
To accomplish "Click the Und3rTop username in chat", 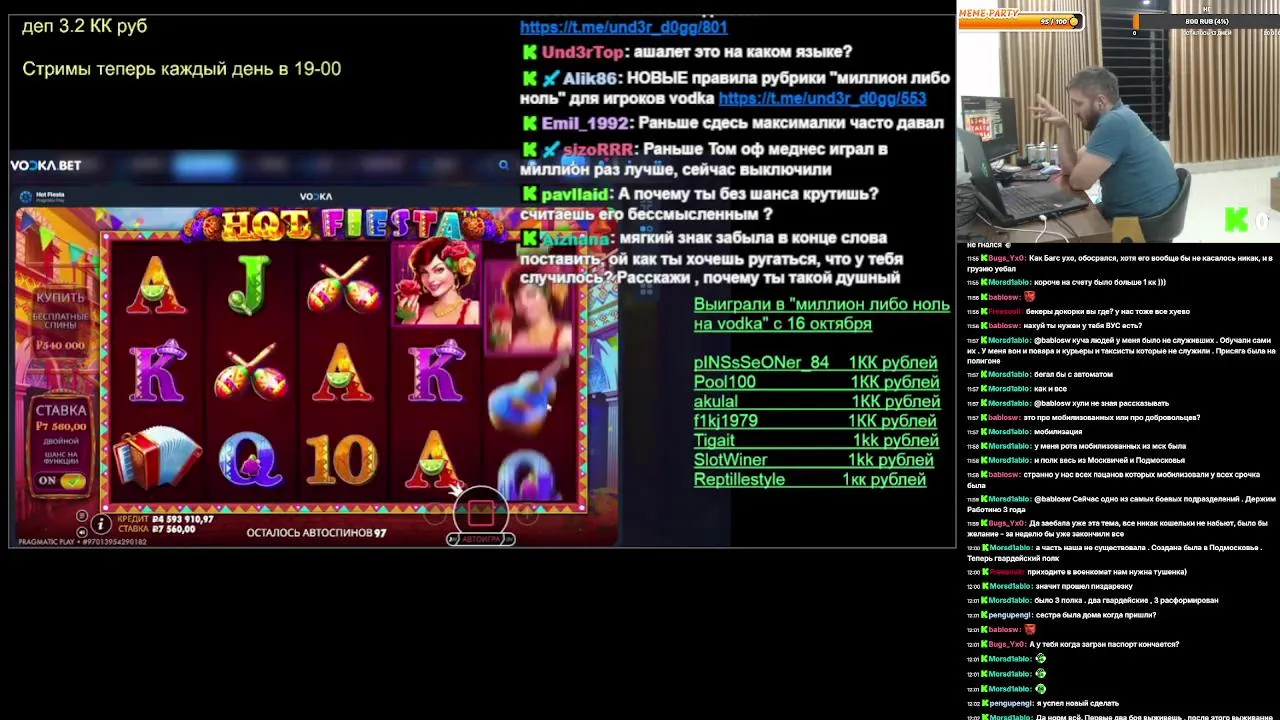I will [x=583, y=52].
